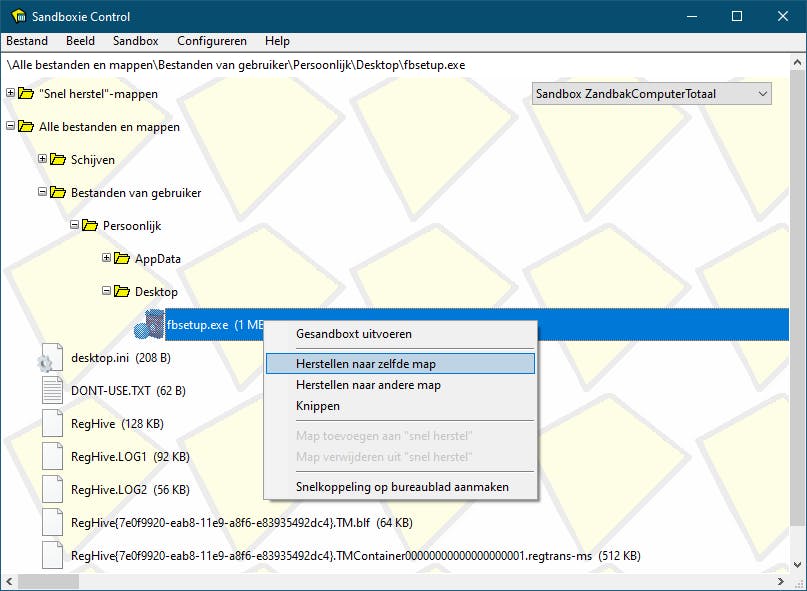
Task: Click the Desktop folder icon
Action: point(121,291)
